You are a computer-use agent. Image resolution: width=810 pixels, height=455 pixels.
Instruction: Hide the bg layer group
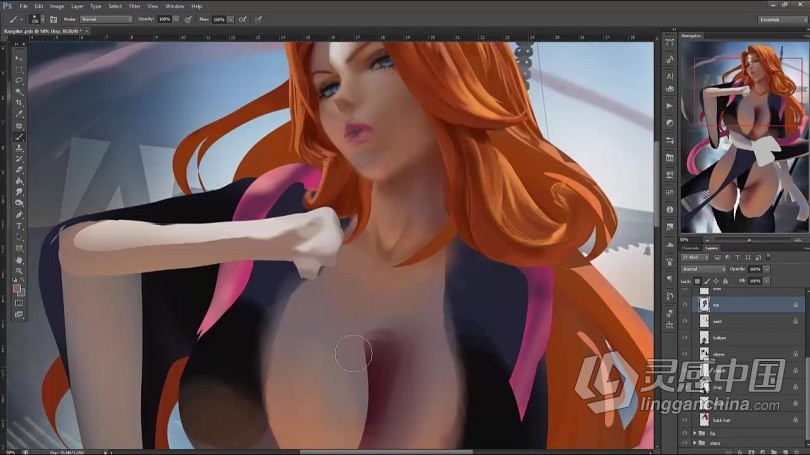685,433
